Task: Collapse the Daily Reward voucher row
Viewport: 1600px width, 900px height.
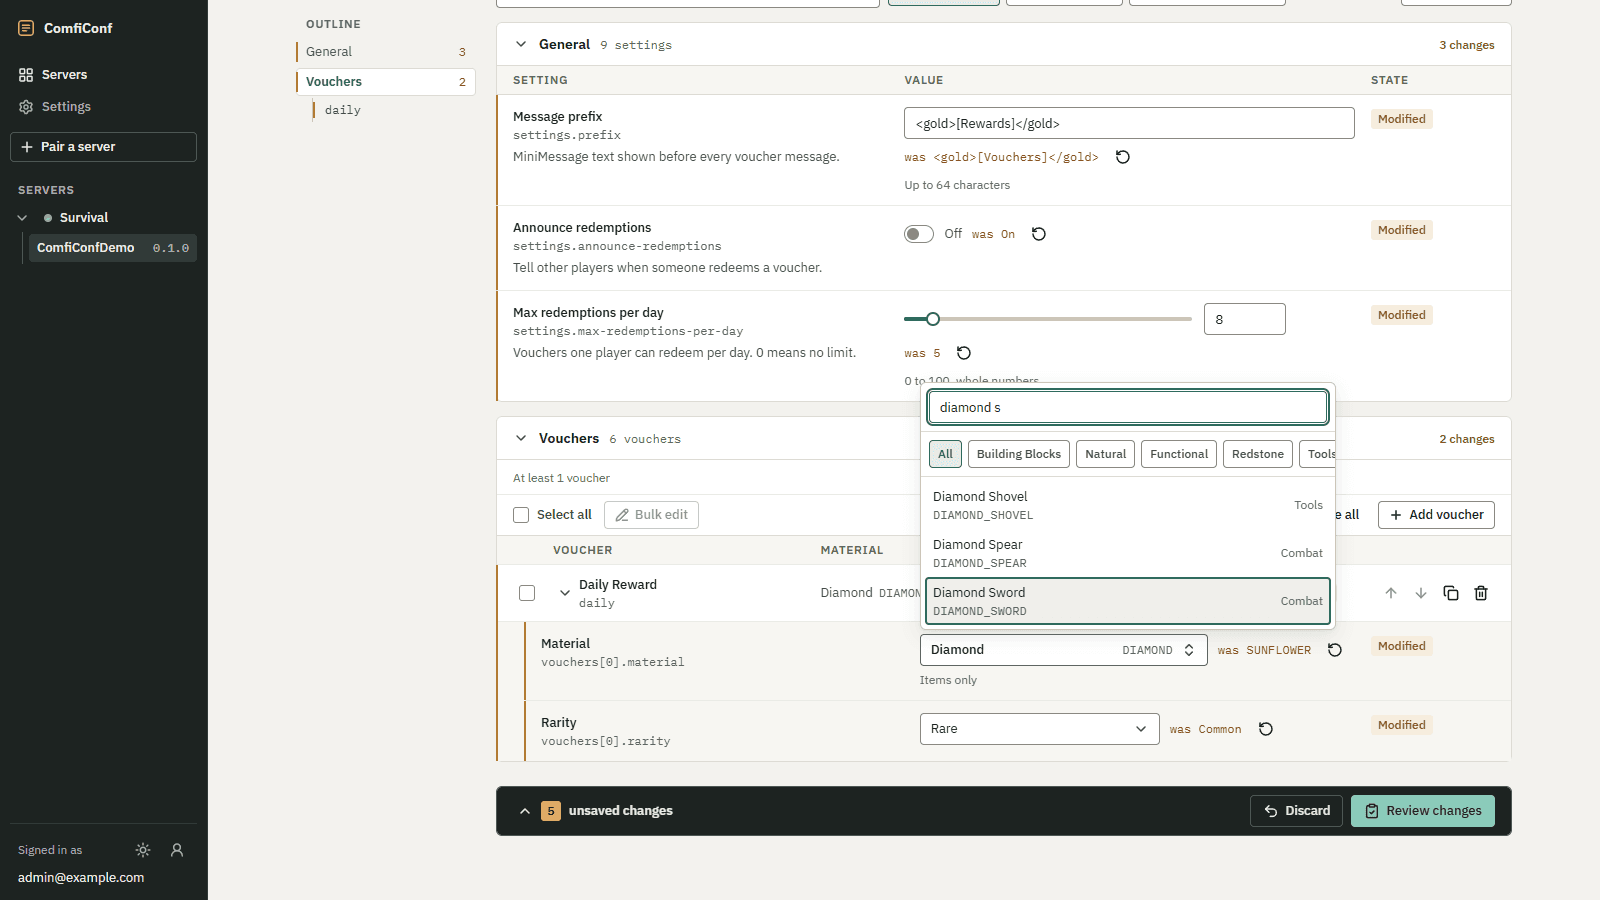Action: (x=565, y=593)
